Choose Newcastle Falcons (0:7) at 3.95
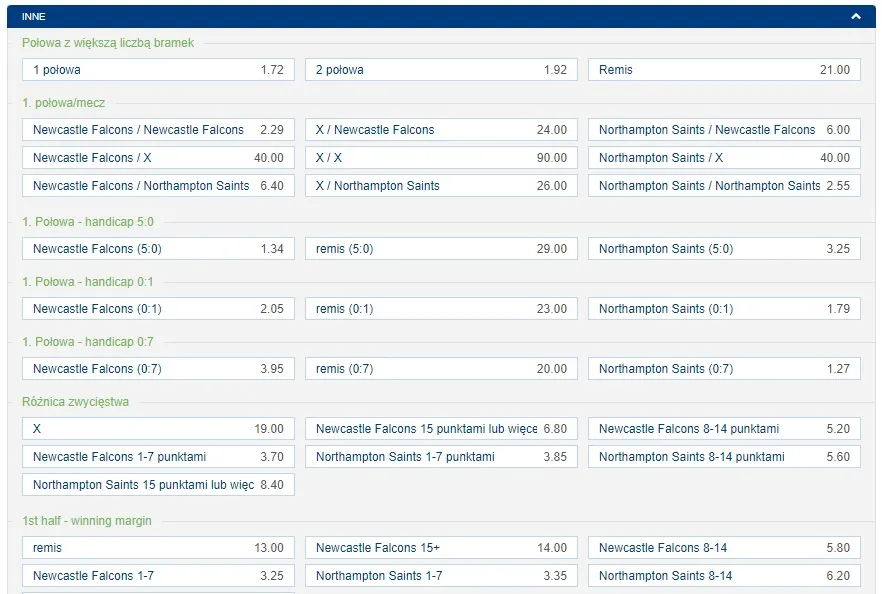The width and height of the screenshot is (882, 594). tap(158, 369)
